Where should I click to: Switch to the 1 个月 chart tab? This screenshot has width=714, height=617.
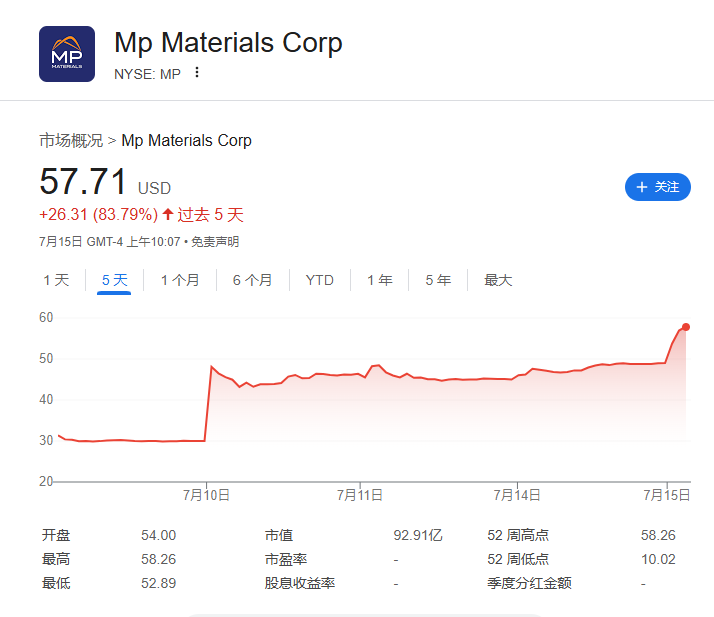pos(180,280)
